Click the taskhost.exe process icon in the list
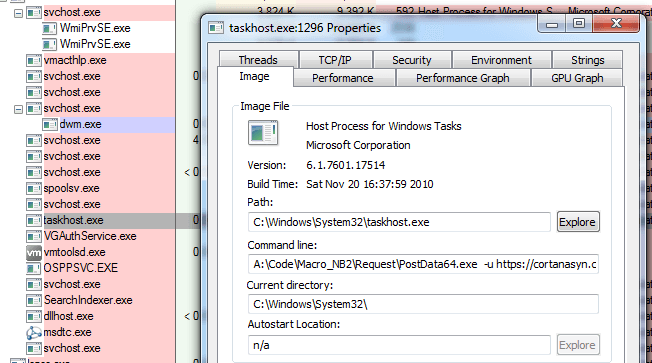The height and width of the screenshot is (363, 652). [34, 220]
